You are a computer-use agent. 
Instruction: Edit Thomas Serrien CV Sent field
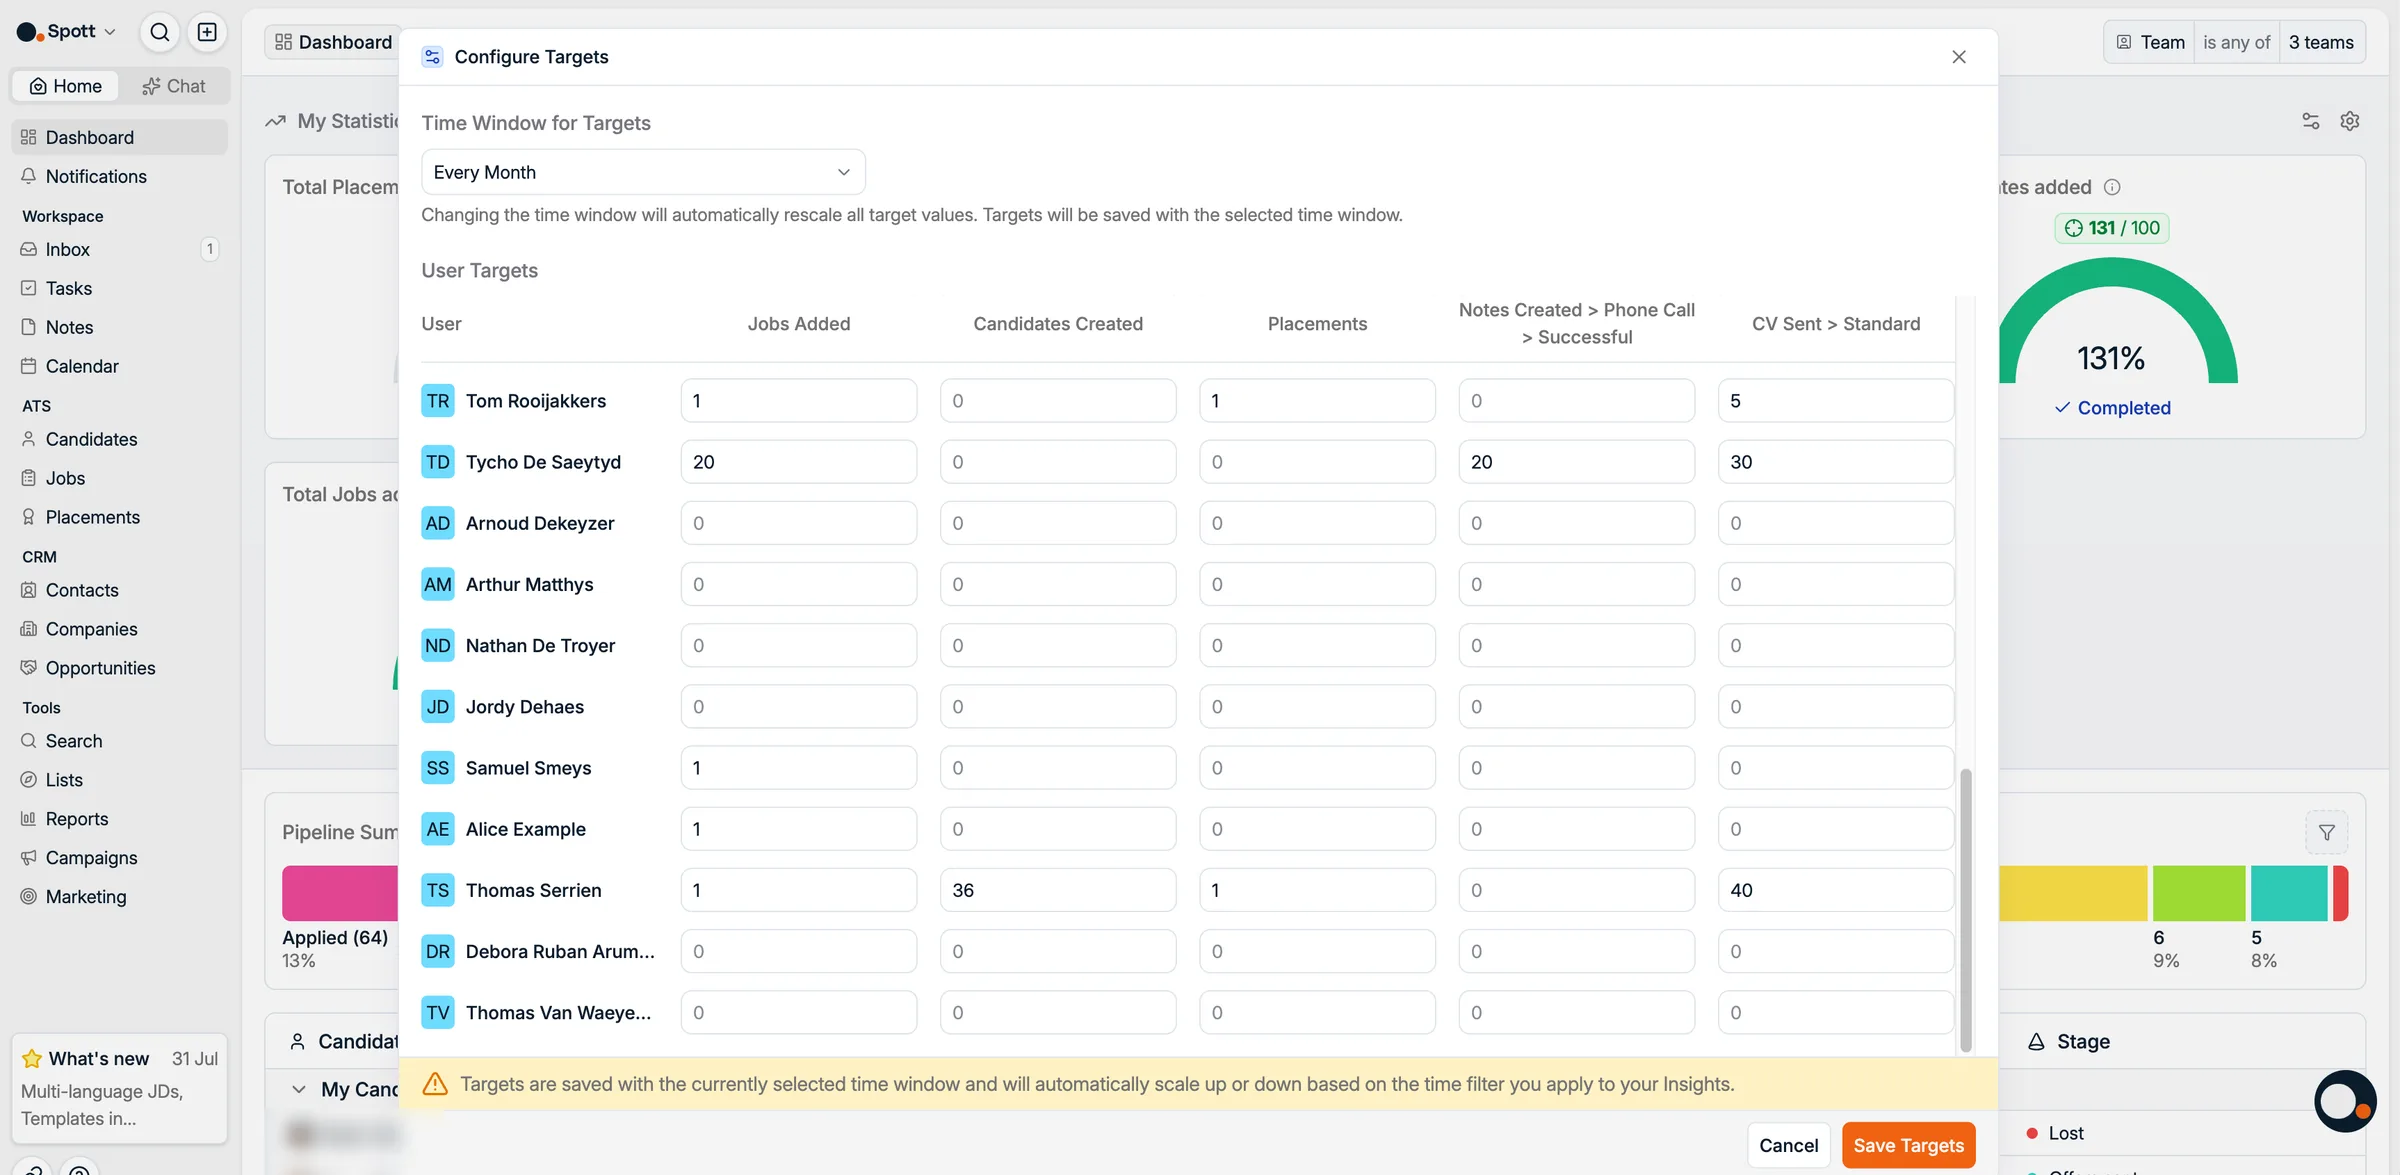(1835, 890)
